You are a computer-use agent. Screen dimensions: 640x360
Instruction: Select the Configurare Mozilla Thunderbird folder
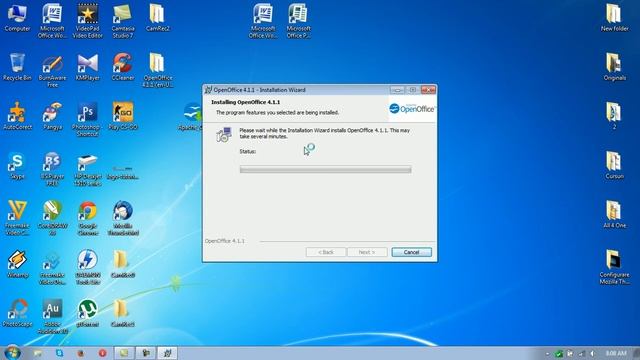click(614, 267)
